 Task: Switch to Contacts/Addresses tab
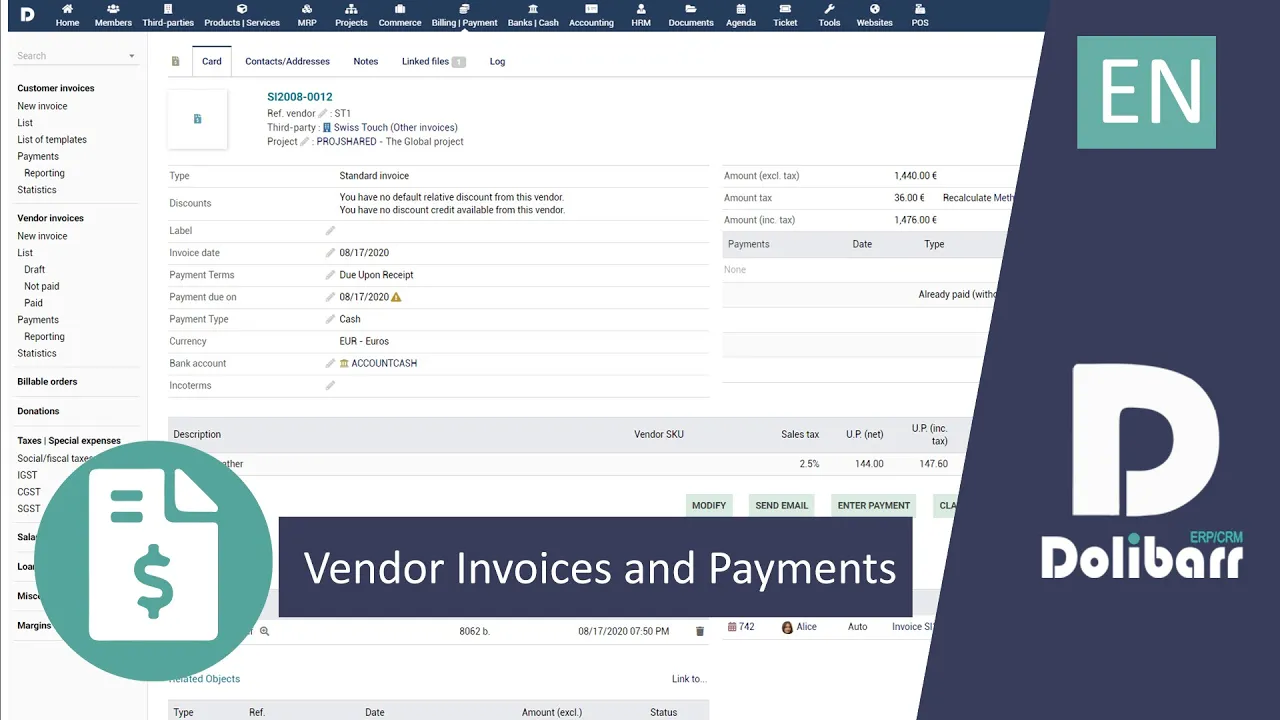[x=287, y=61]
